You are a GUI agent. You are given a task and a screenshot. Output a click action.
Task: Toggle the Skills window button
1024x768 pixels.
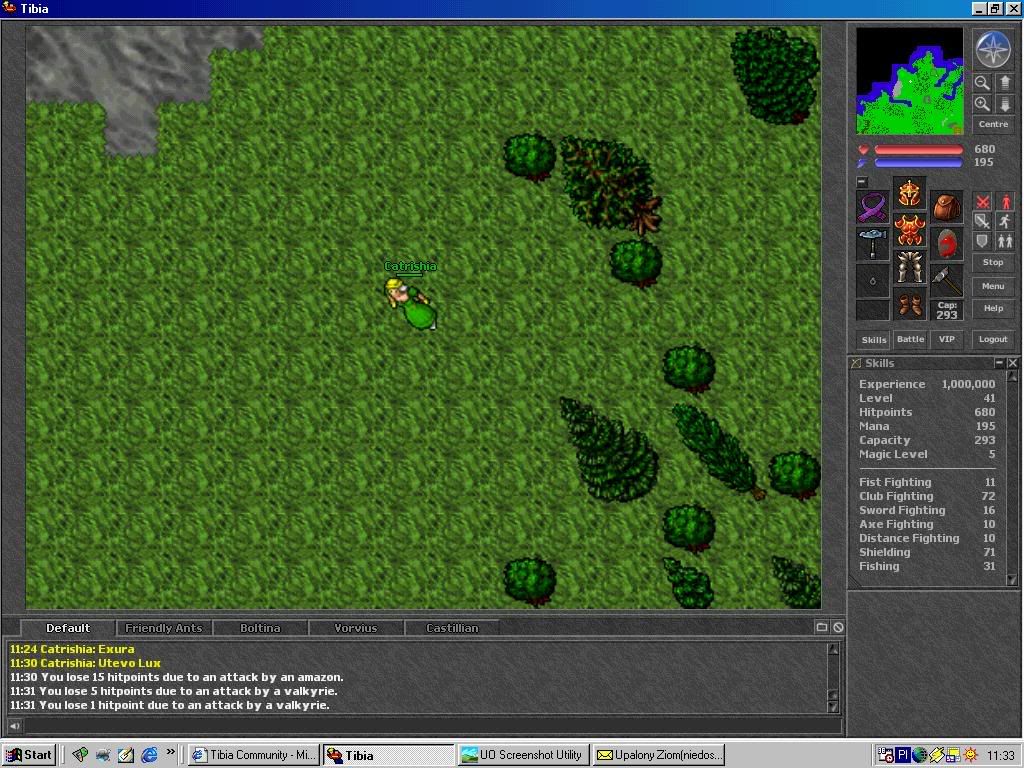(874, 340)
